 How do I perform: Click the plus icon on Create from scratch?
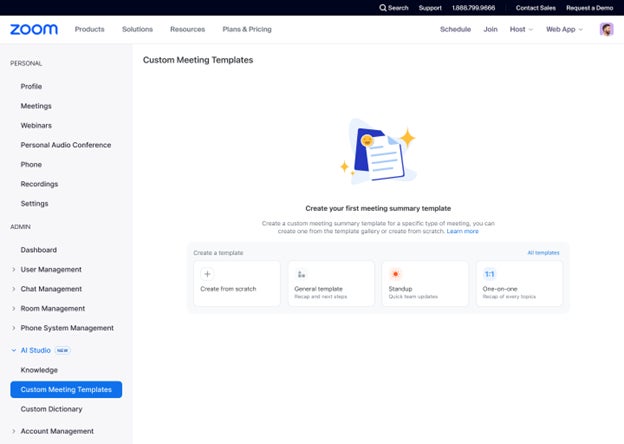pyautogui.click(x=207, y=274)
